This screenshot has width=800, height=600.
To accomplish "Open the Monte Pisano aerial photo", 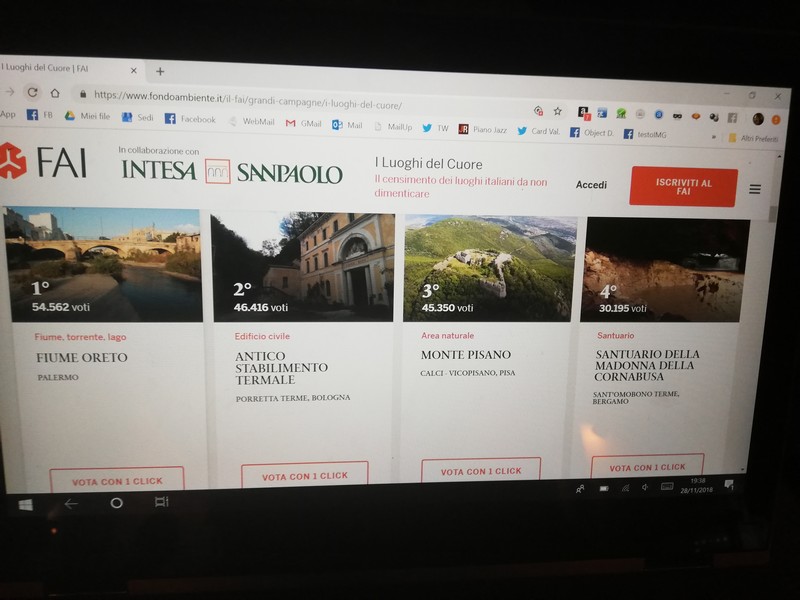I will pos(489,269).
